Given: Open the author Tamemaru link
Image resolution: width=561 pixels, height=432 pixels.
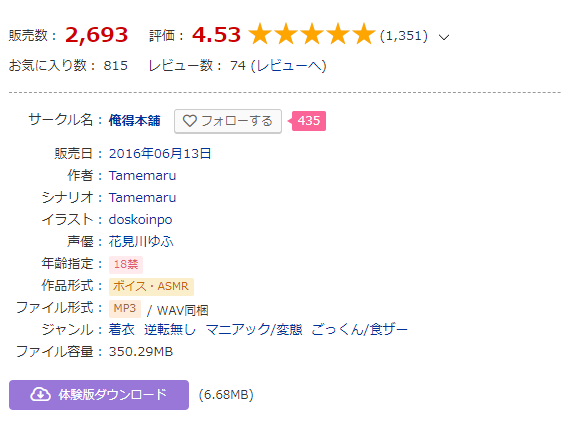Looking at the screenshot, I should coord(142,176).
